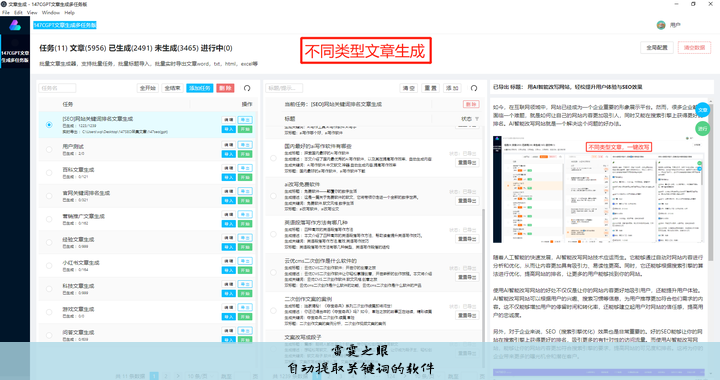Open the Help menu
This screenshot has height=380, width=720.
[x=69, y=12]
